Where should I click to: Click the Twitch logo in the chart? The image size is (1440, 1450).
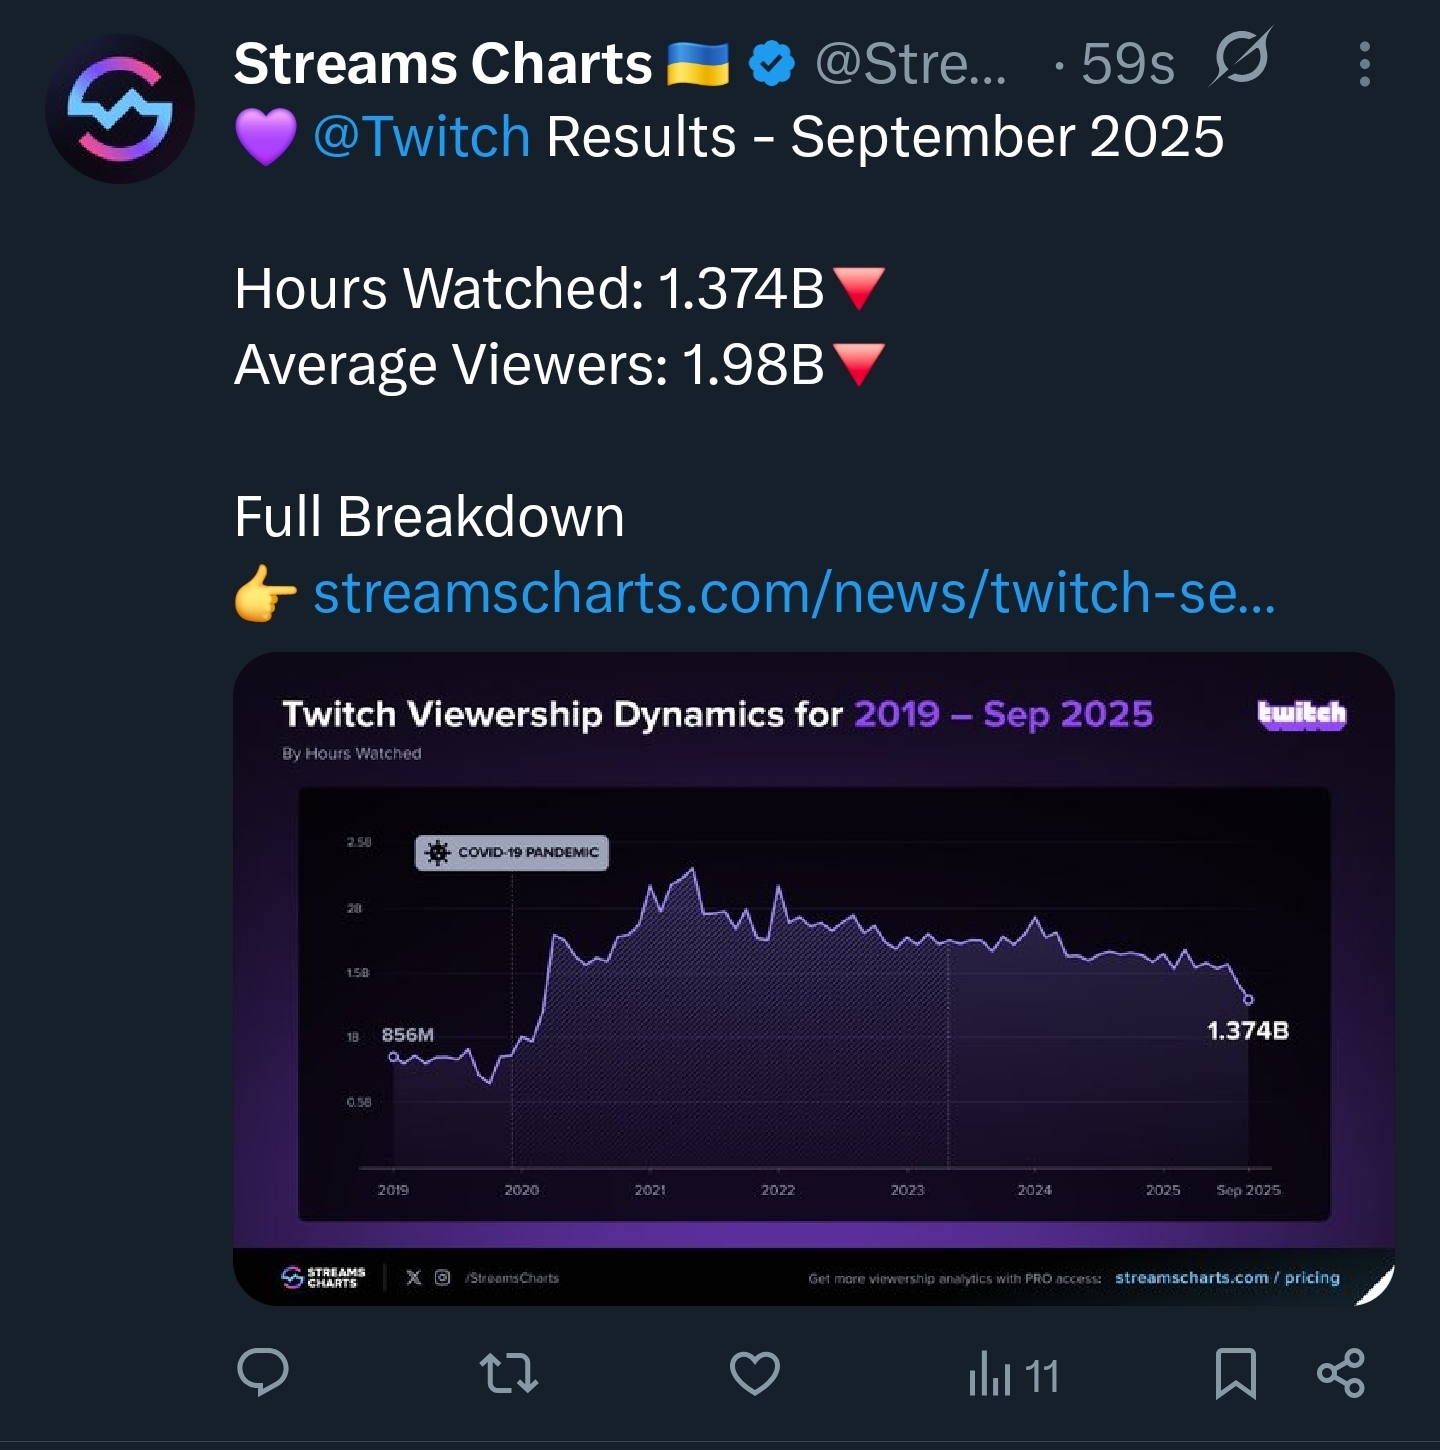[x=1301, y=714]
